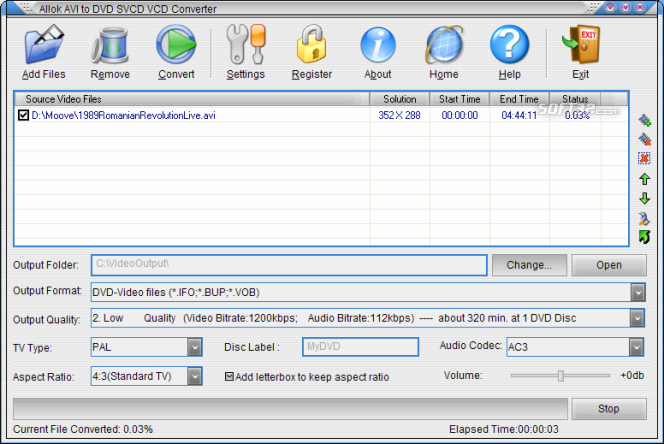Click the 04:44:11 end time cell
Screen dimensions: 664x444
pos(519,115)
